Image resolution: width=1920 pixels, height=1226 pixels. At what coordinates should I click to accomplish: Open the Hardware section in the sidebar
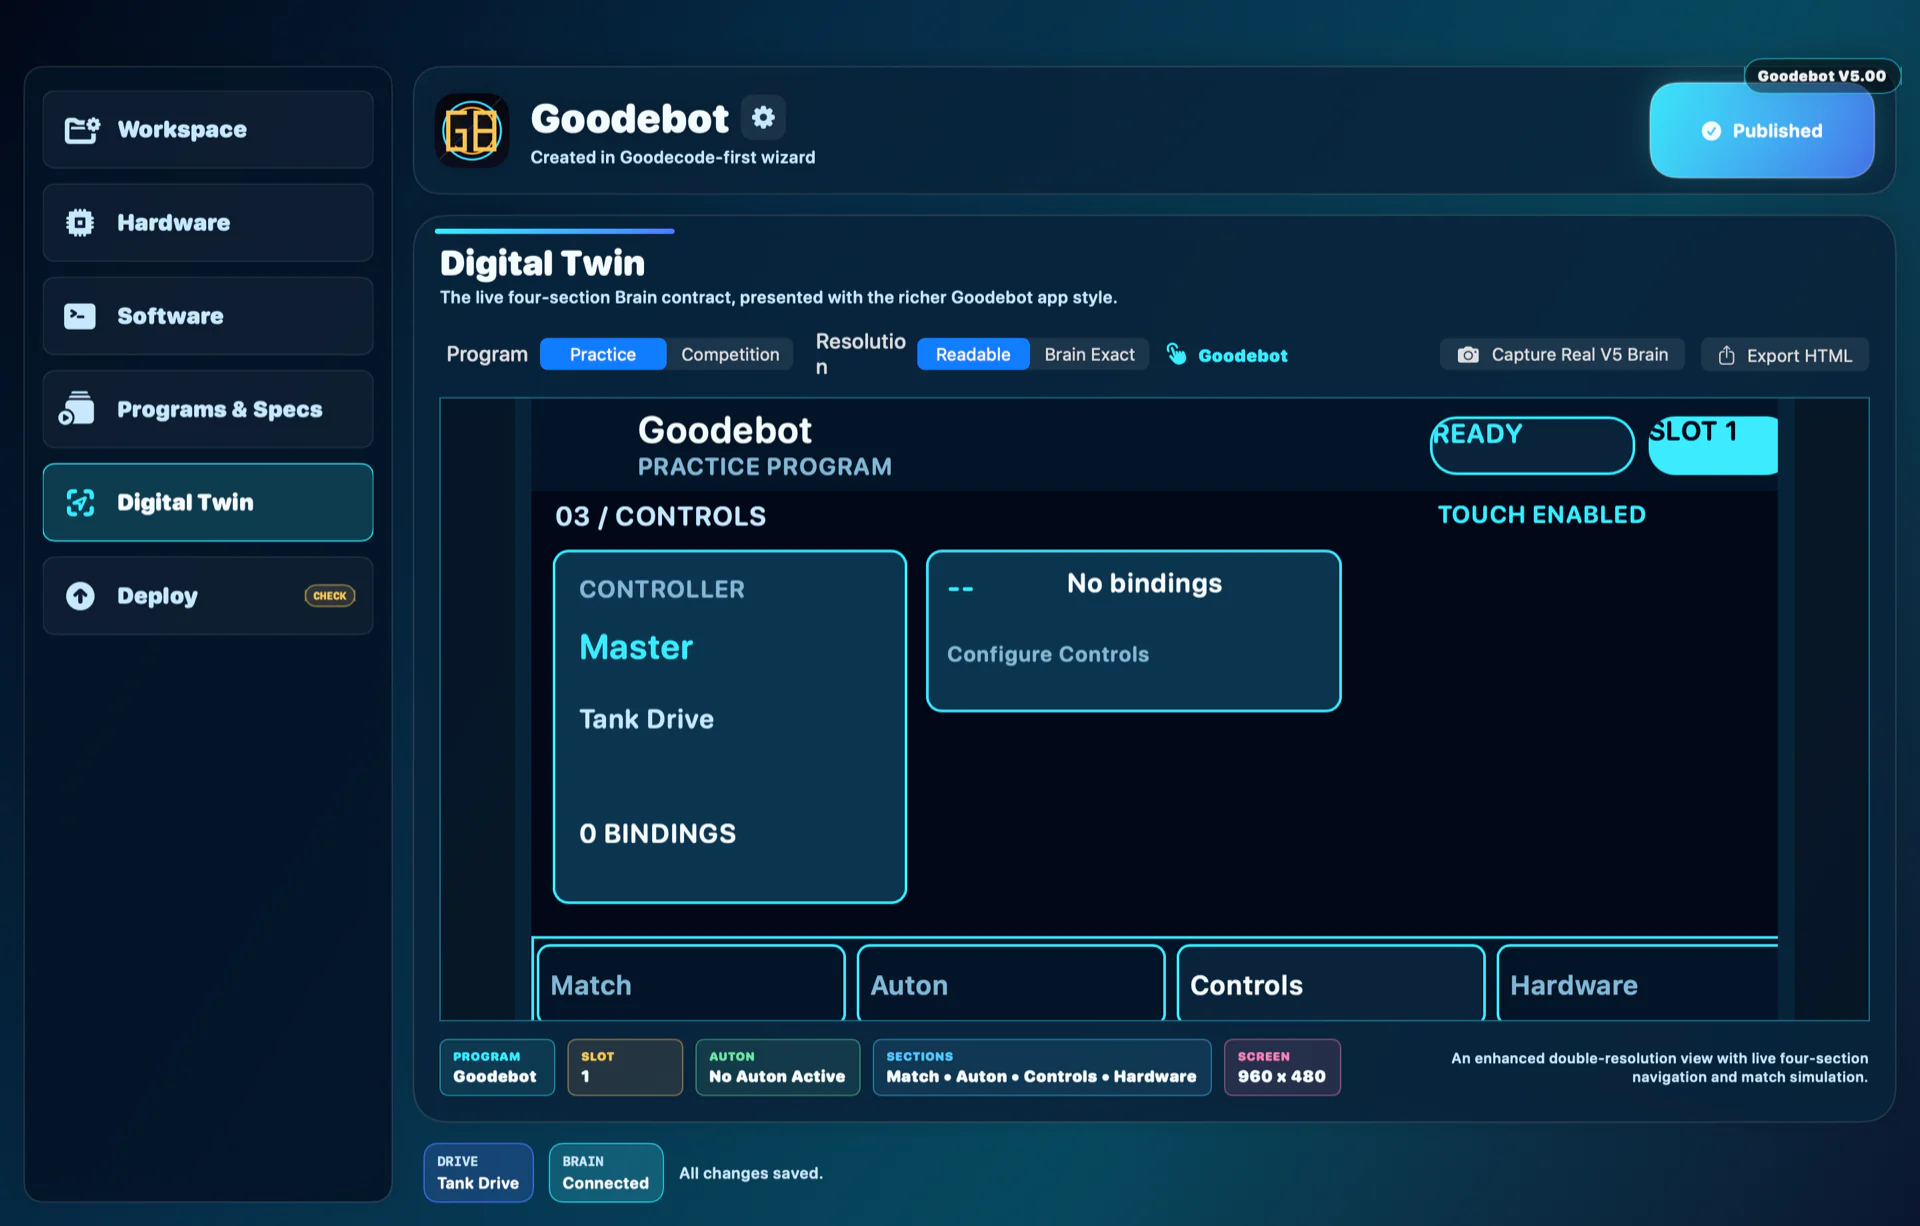pos(208,223)
